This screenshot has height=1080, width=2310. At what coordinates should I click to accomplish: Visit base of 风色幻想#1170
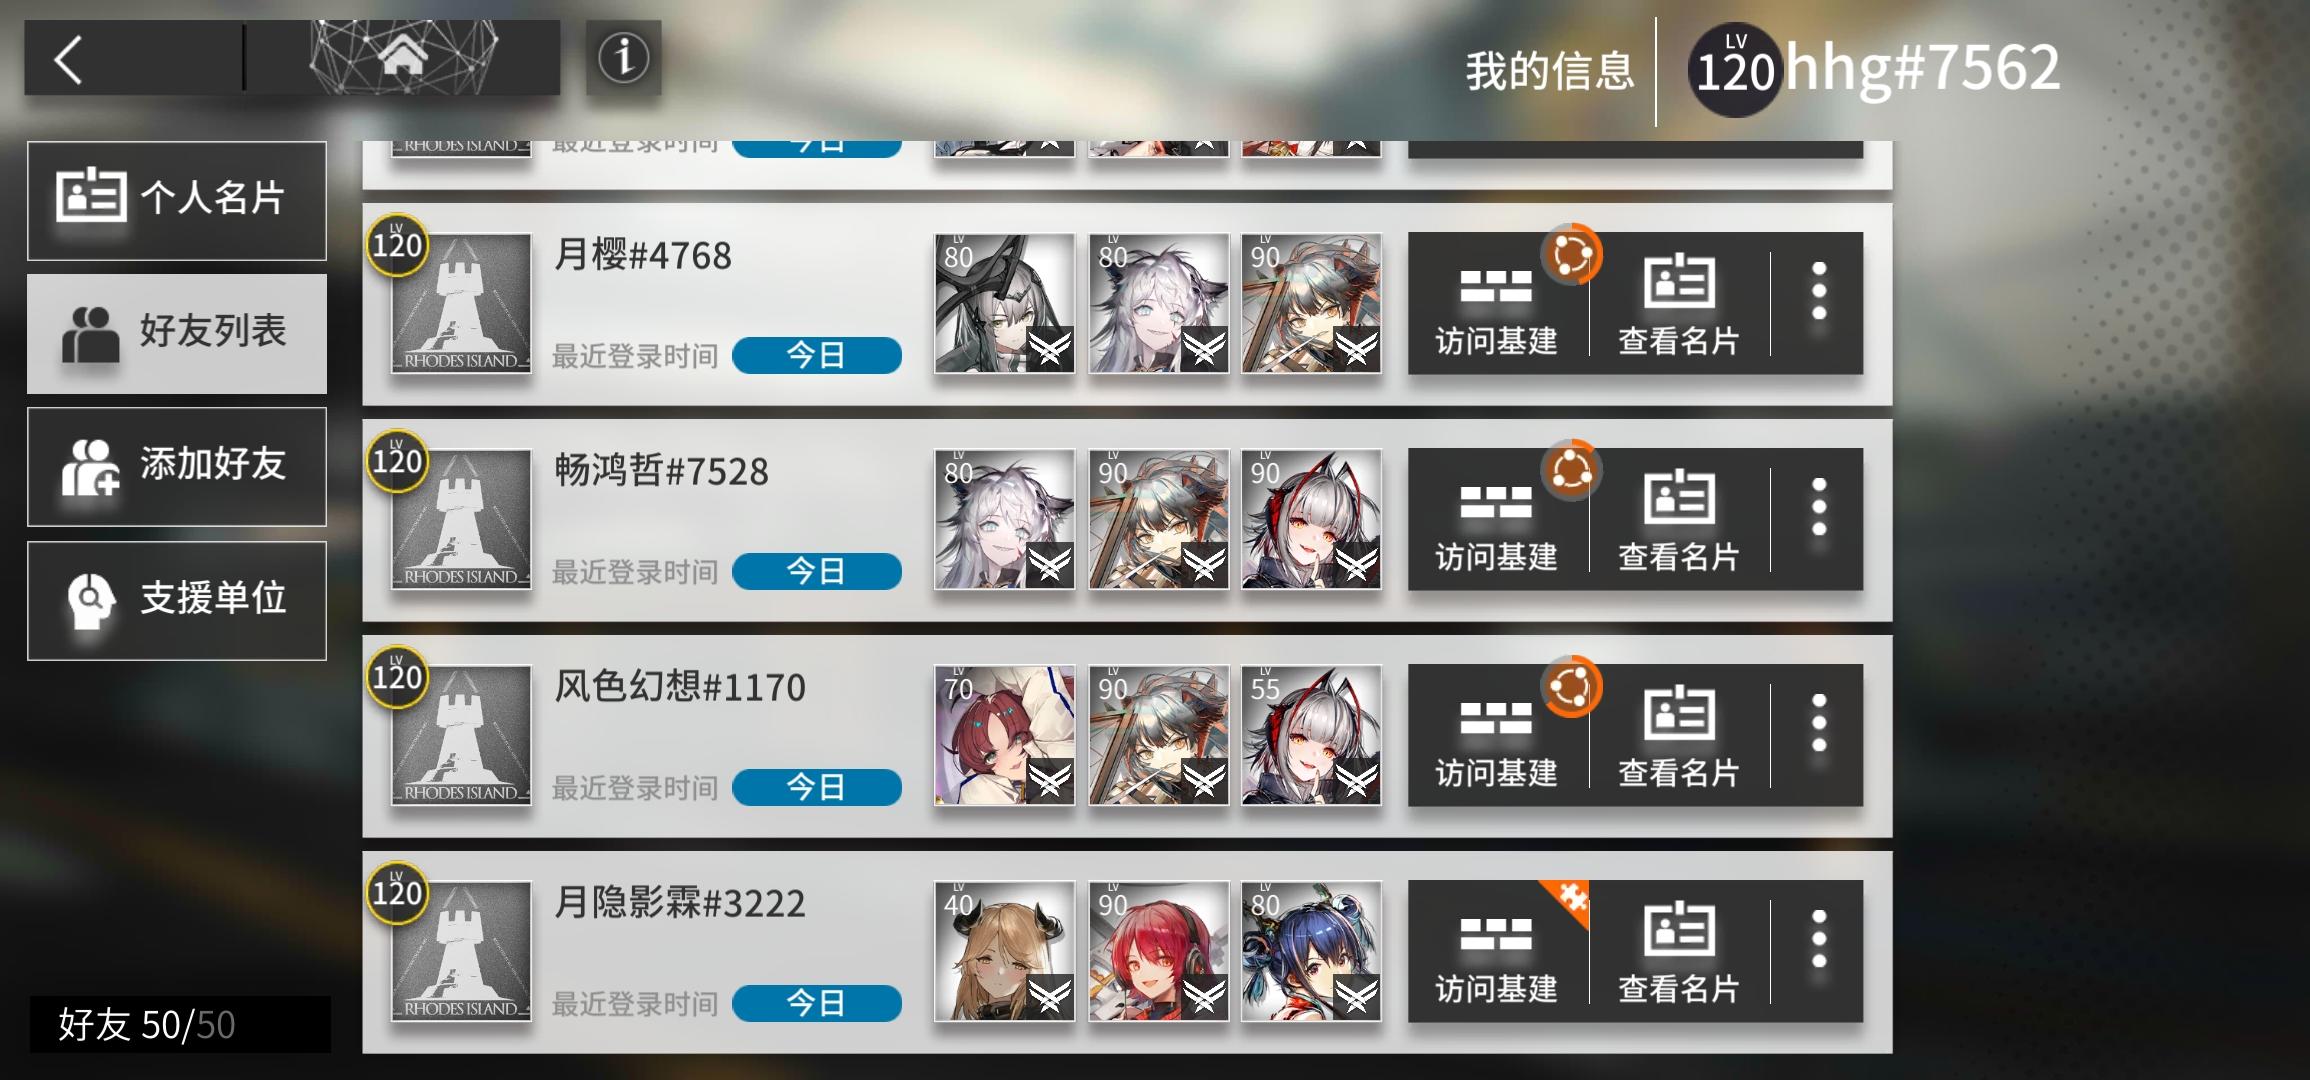click(x=1496, y=736)
